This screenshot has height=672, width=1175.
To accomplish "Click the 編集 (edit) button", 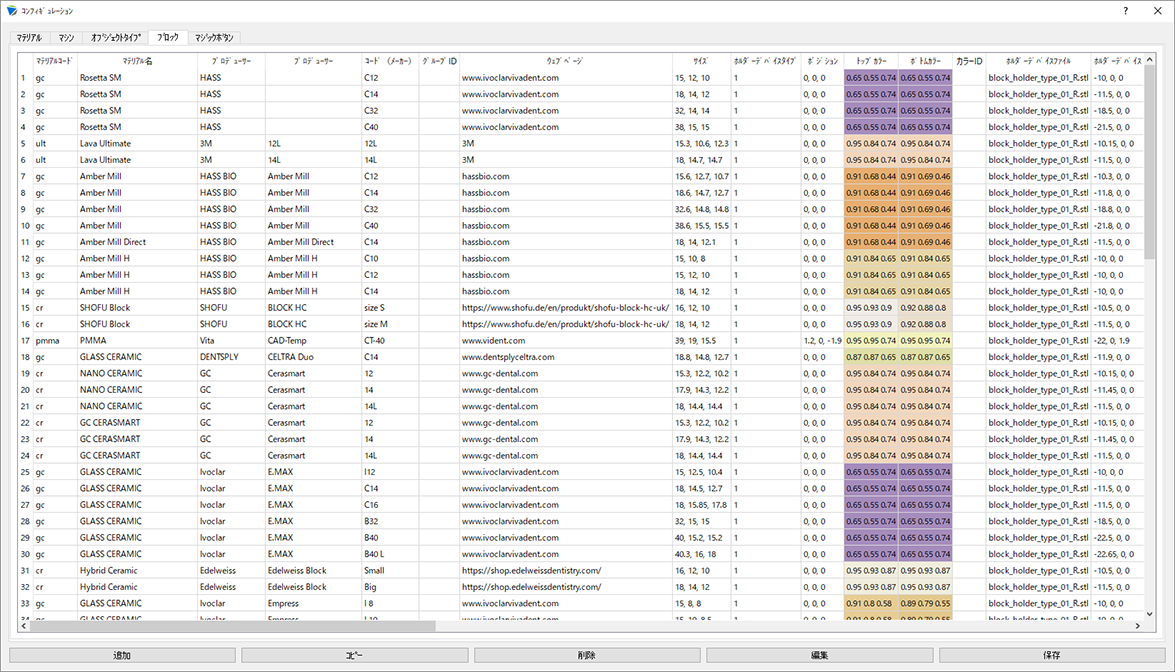I will coord(819,656).
